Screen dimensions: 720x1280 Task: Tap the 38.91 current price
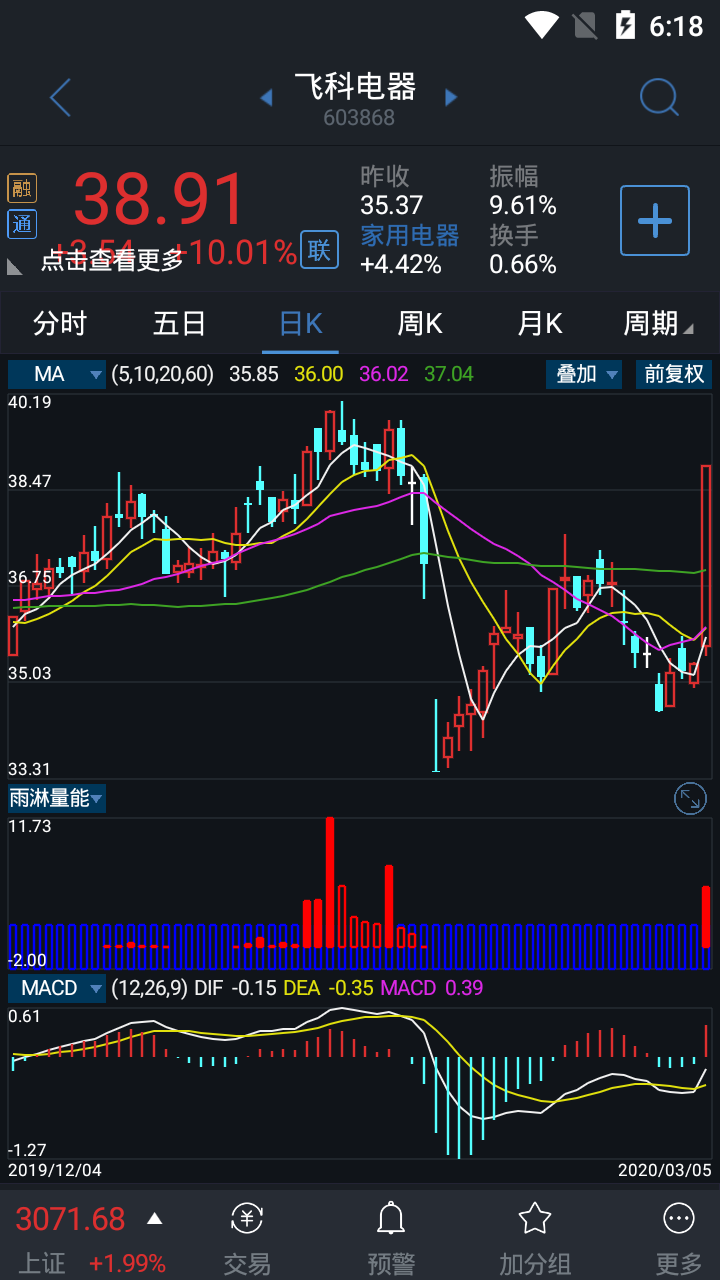[160, 200]
